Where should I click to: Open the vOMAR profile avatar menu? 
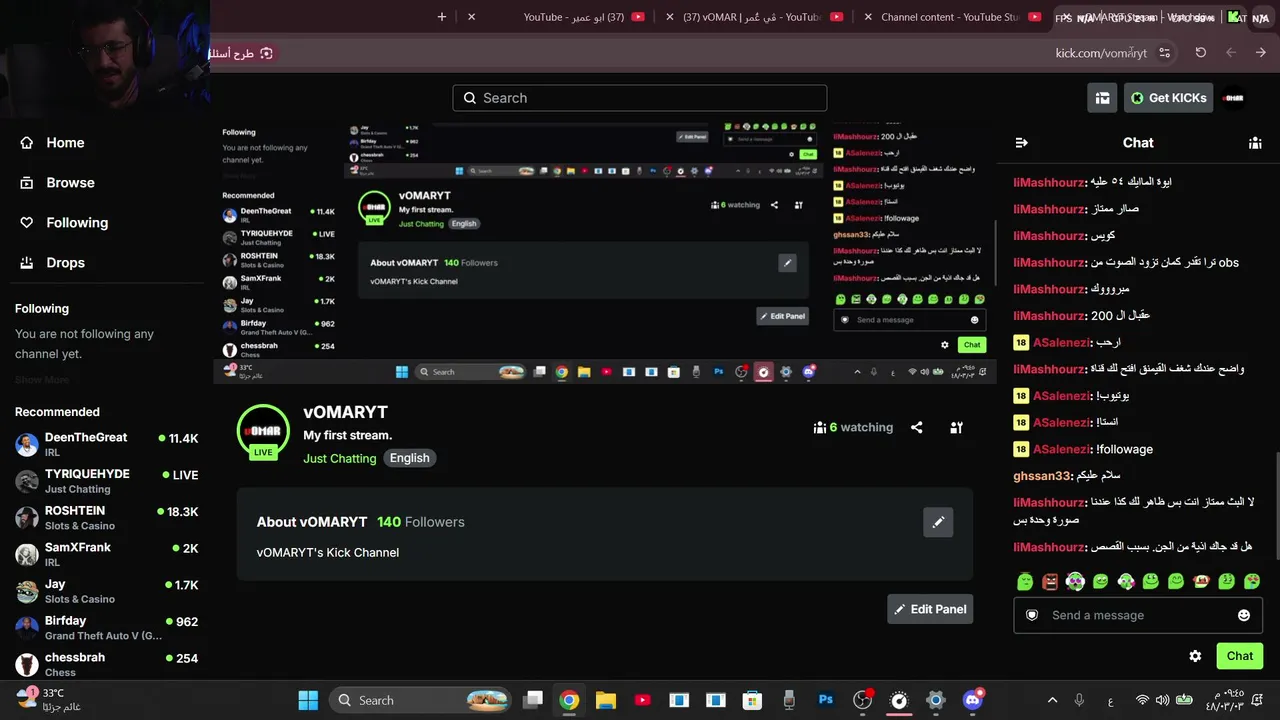1233,98
